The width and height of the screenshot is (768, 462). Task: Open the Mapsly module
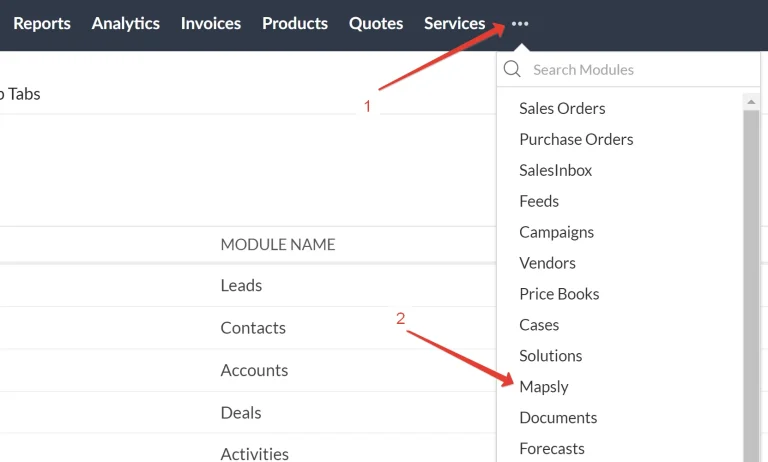tap(544, 387)
